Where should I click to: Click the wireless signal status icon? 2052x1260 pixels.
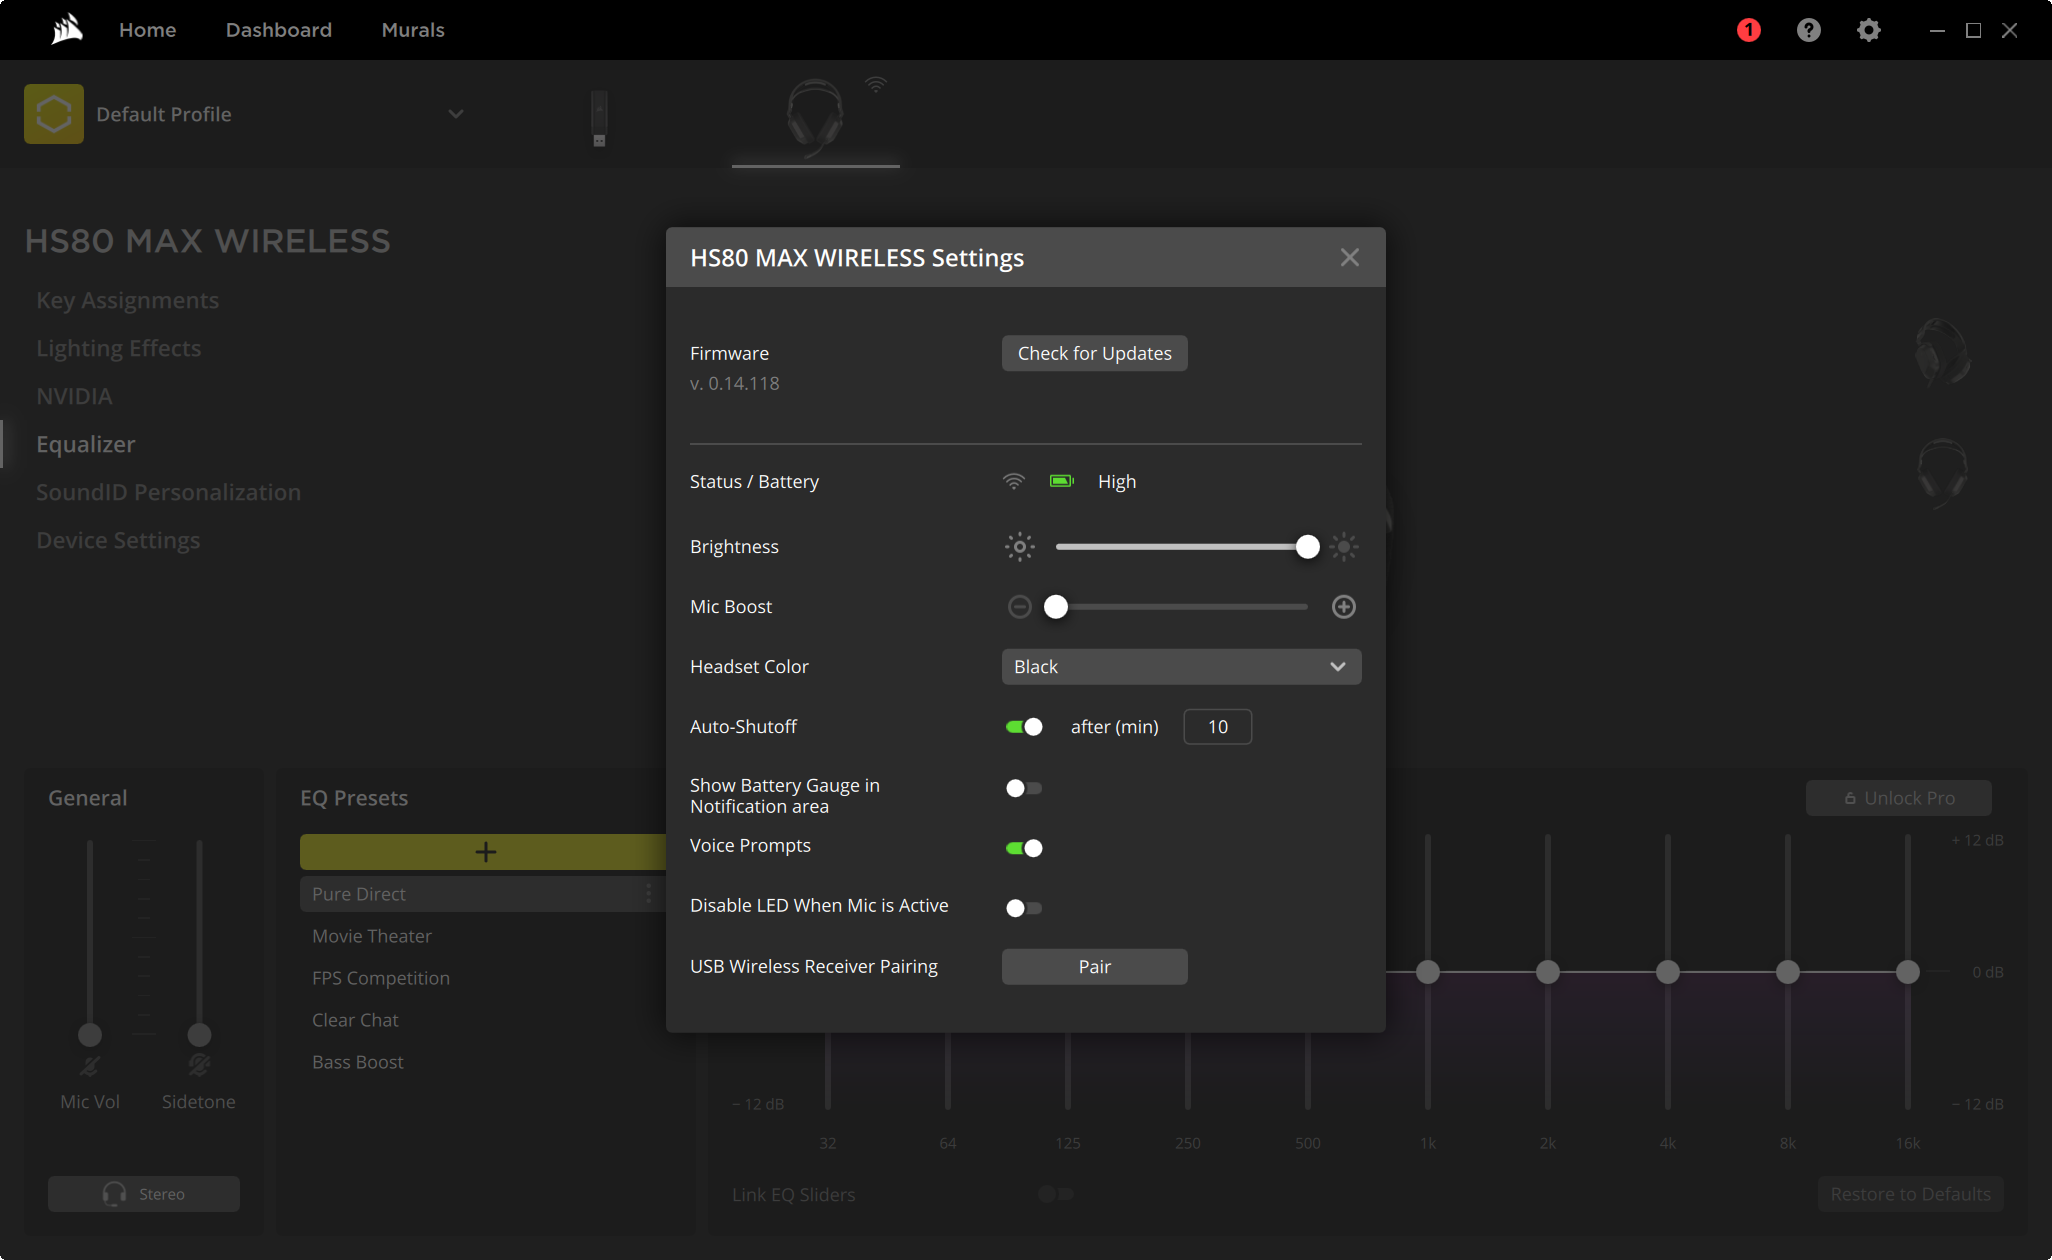(x=1014, y=481)
